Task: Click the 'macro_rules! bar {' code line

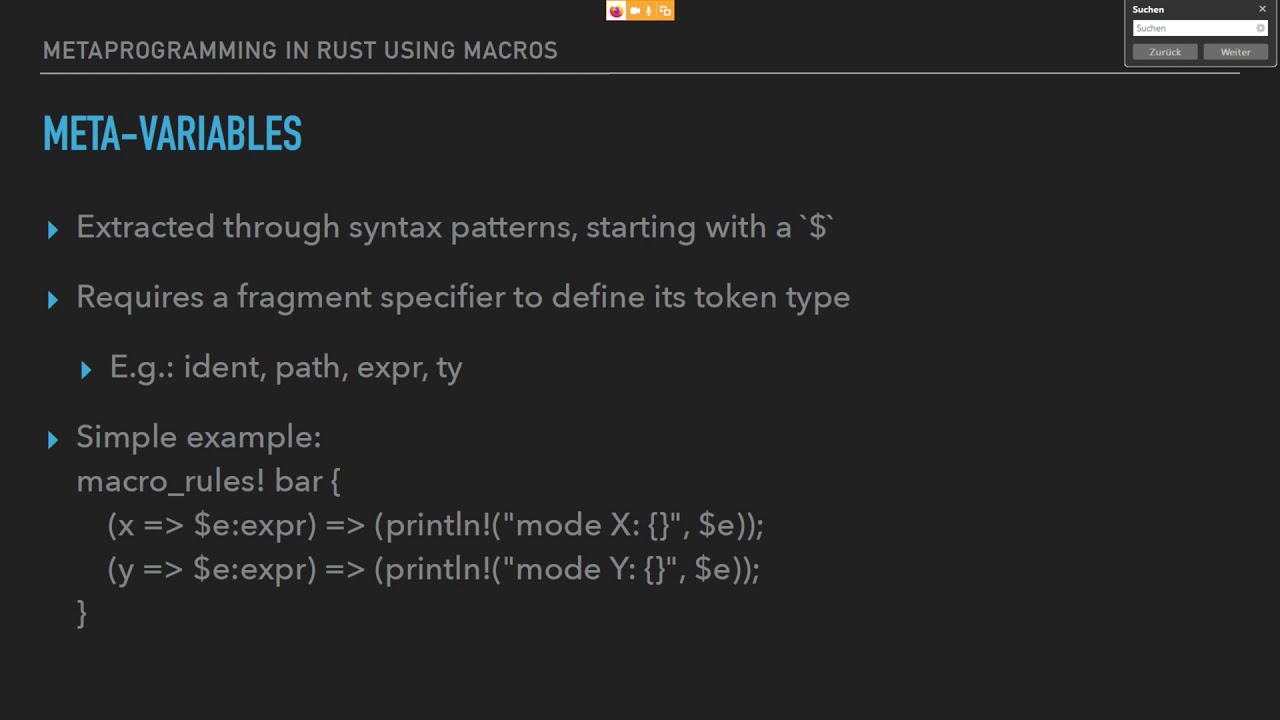Action: click(x=208, y=482)
